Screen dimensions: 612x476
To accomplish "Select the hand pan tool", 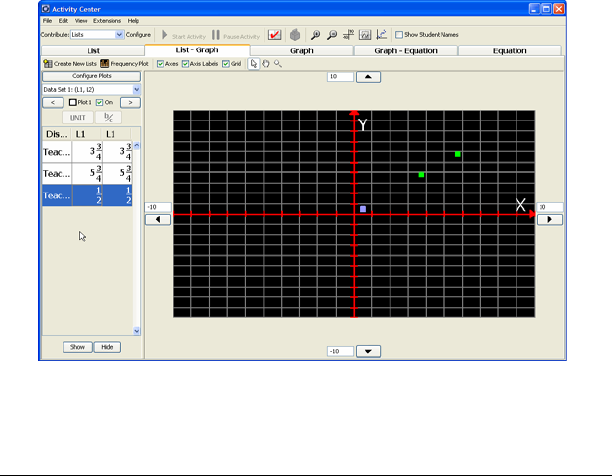I will point(265,63).
